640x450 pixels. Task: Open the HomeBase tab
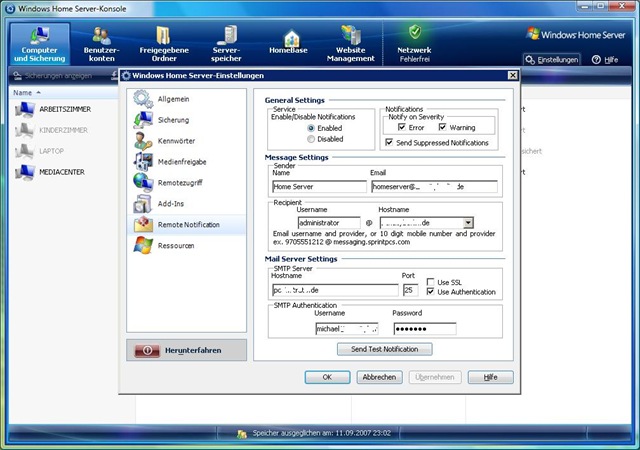pos(288,43)
